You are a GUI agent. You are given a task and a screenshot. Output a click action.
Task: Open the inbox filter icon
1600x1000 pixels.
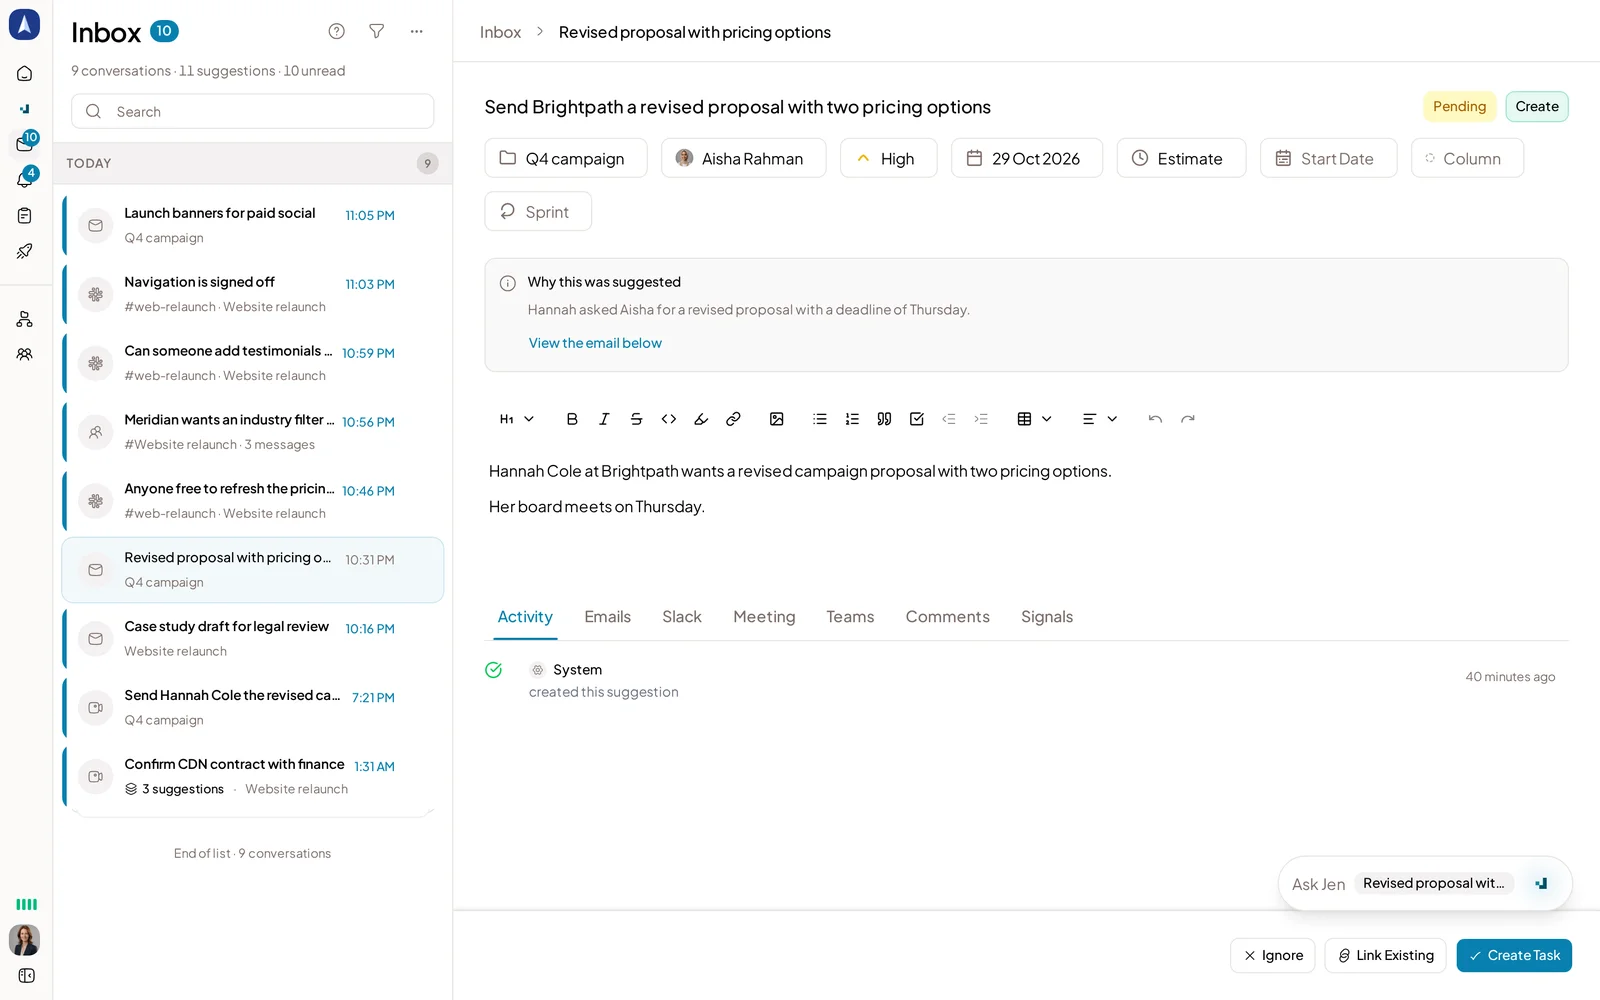[x=377, y=31]
